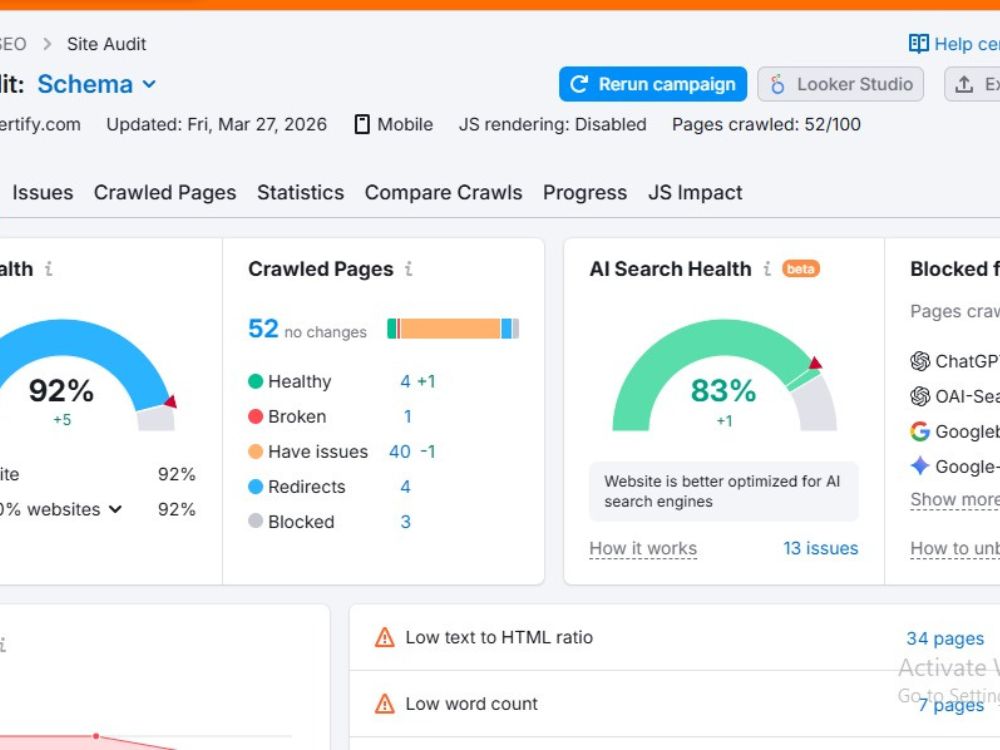The width and height of the screenshot is (1000, 750).
Task: Click the Have issues count 40
Action: [x=400, y=452]
